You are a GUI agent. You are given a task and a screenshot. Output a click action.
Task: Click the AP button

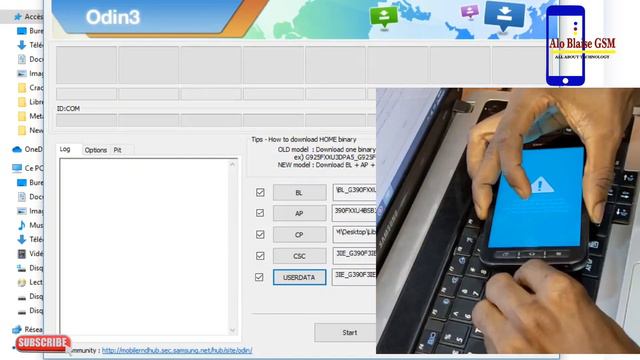click(299, 213)
